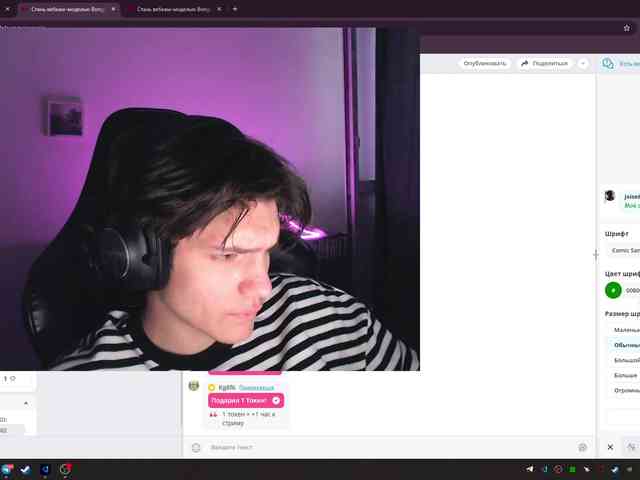Click the Опубликовать button
The height and width of the screenshot is (480, 640).
(484, 64)
